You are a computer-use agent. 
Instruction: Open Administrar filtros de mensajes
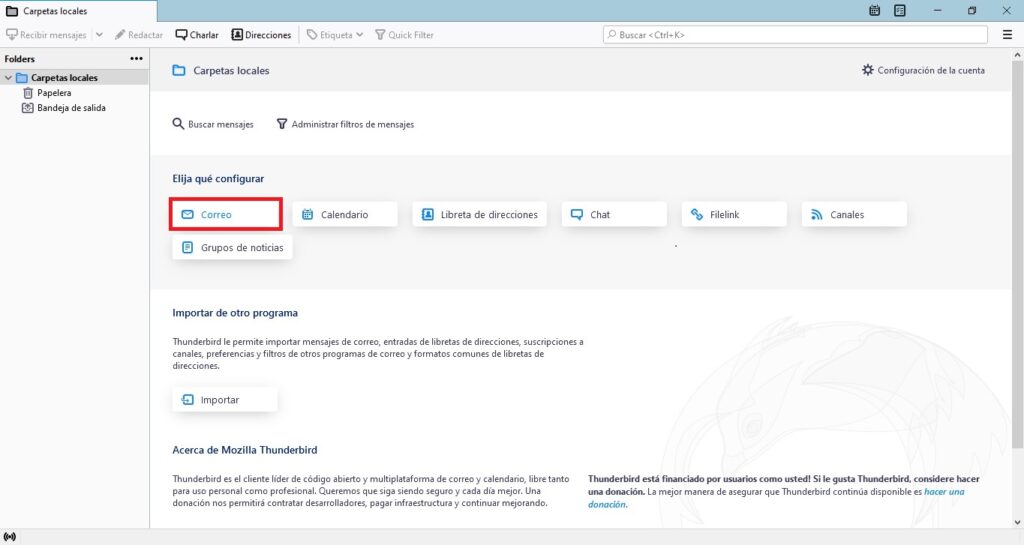coord(345,124)
